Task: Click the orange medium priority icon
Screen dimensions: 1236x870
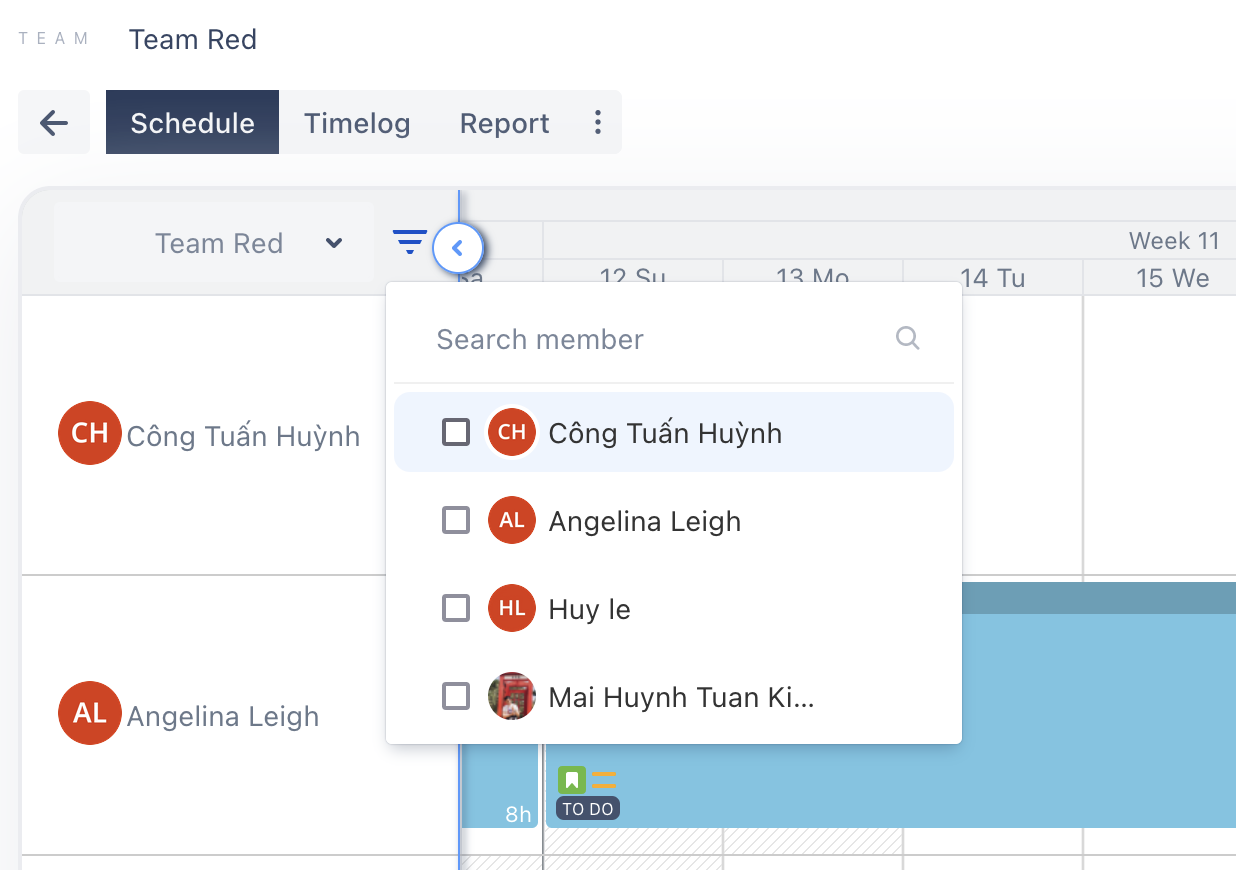Action: coord(603,780)
